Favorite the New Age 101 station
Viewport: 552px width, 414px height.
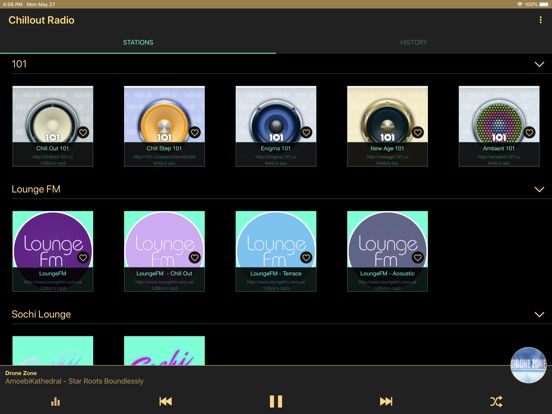(x=418, y=132)
